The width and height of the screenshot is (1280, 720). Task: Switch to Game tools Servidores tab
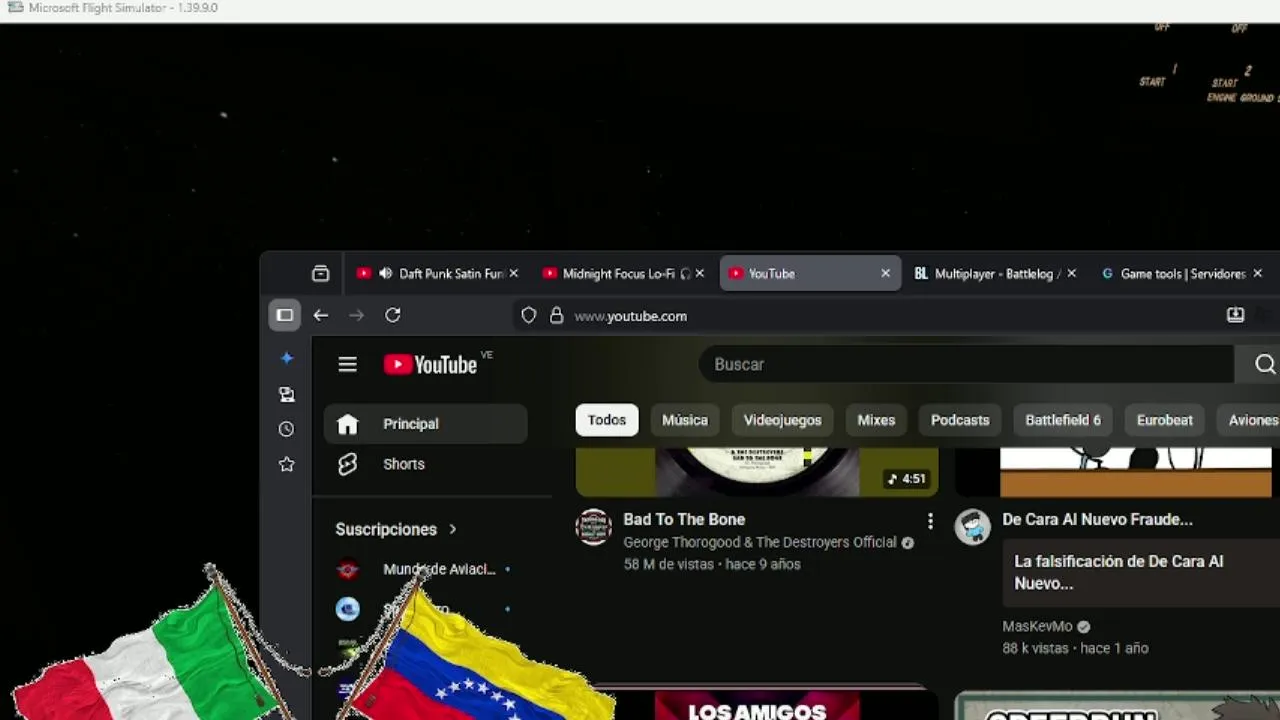(x=1183, y=274)
